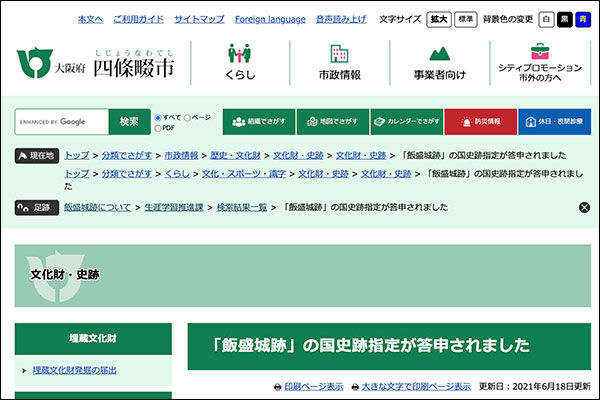Viewport: 600px width, 400px height.
Task: Open 大きな文字で印刷ページ表示 link
Action: coord(416,387)
